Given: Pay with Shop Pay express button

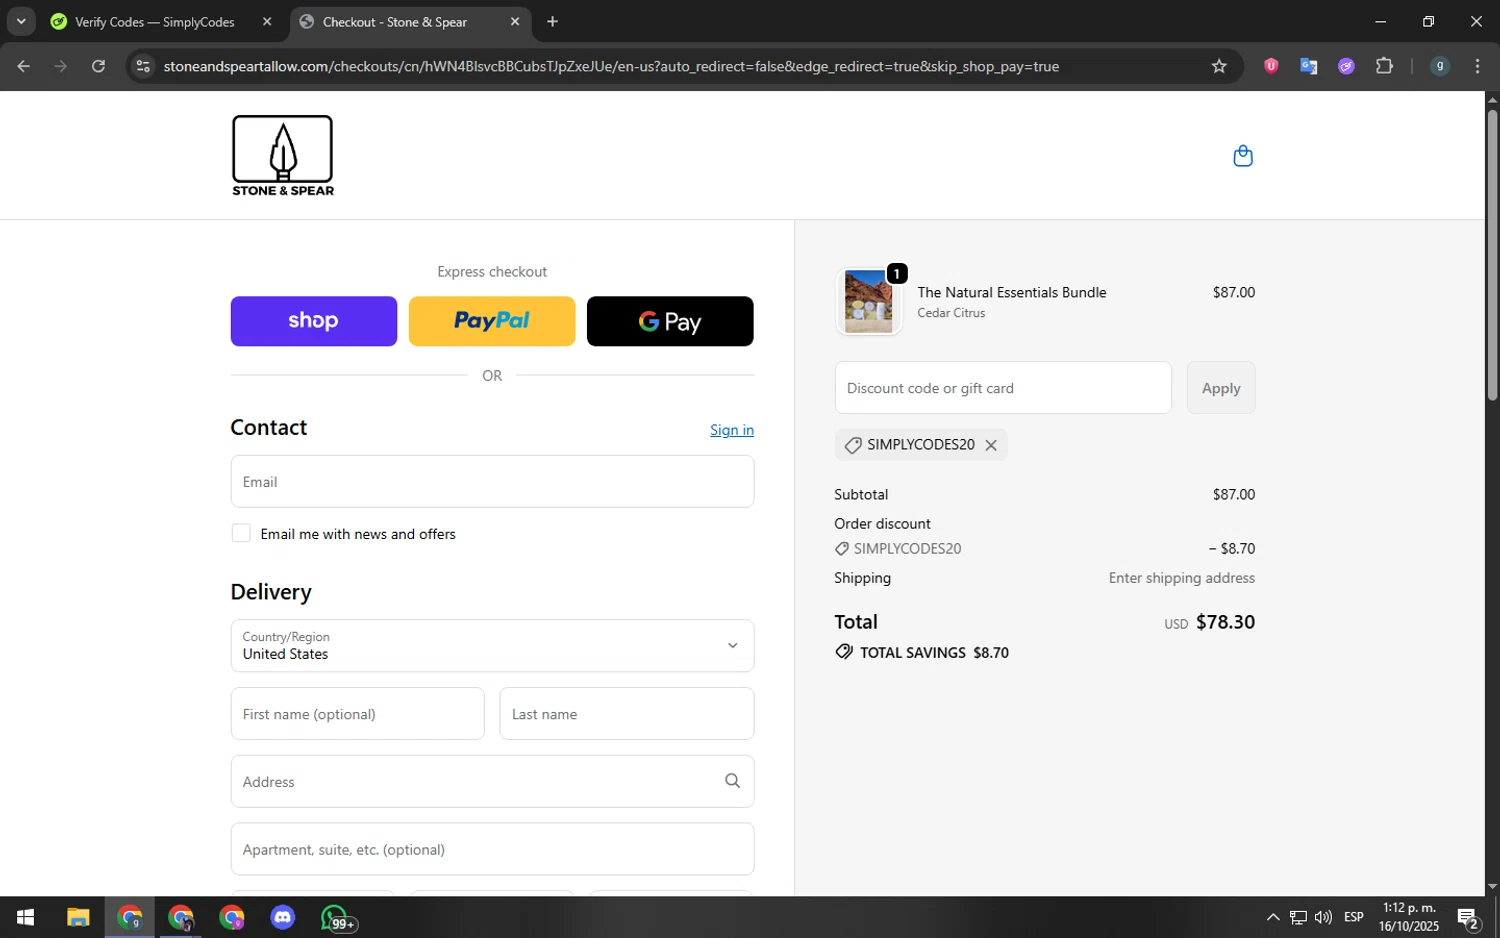Looking at the screenshot, I should click(x=314, y=321).
